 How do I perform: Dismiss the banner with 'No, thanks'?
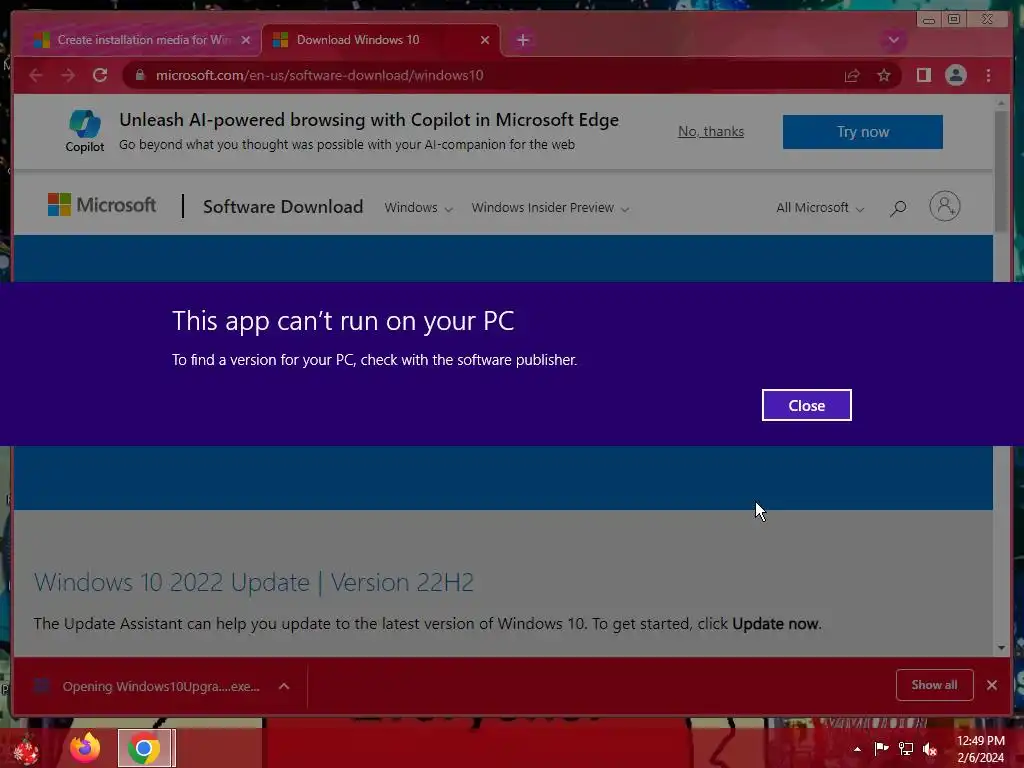711,131
